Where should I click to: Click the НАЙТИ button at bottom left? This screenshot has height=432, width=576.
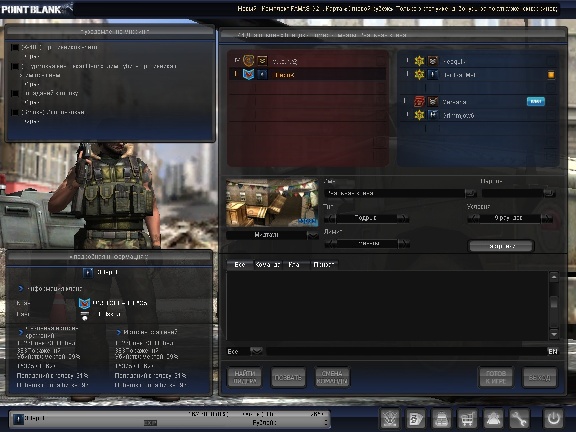click(x=245, y=377)
